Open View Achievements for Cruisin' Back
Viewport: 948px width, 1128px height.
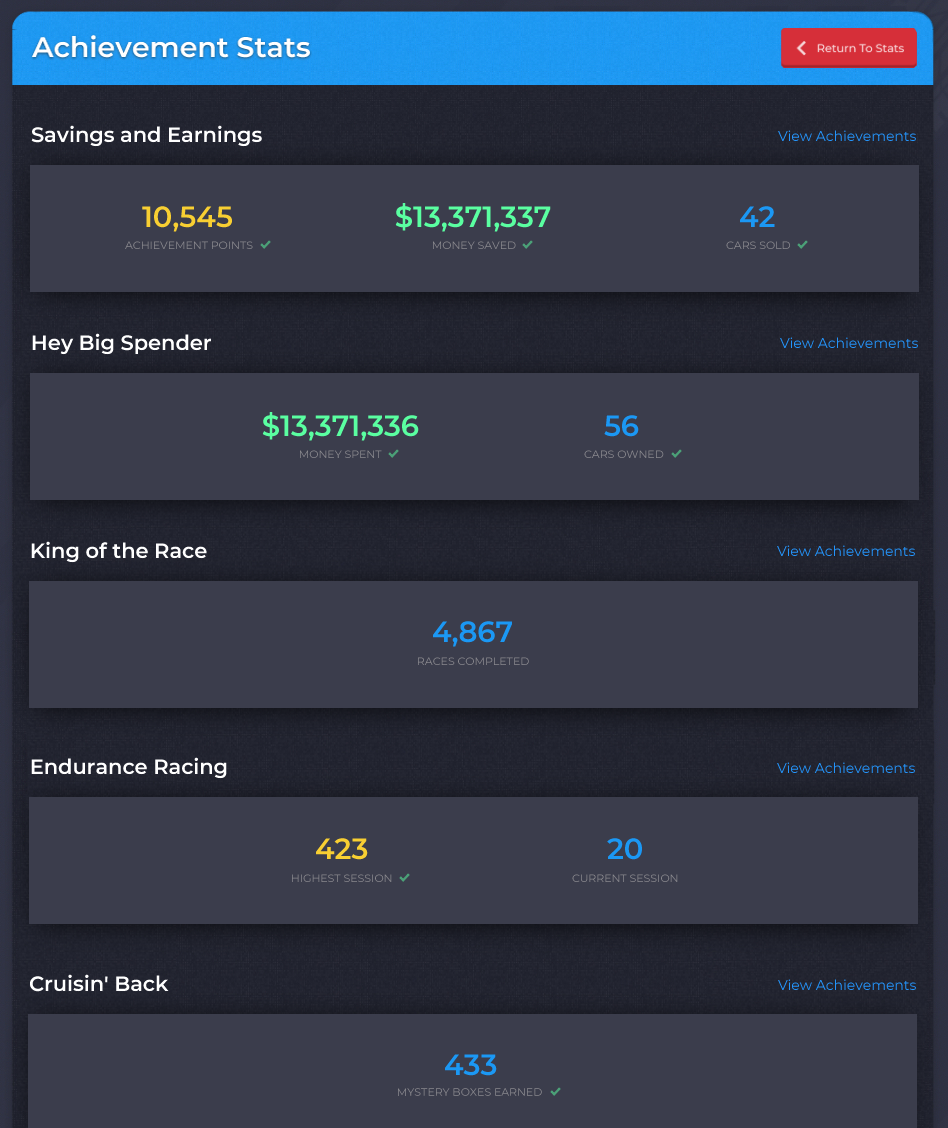click(847, 985)
